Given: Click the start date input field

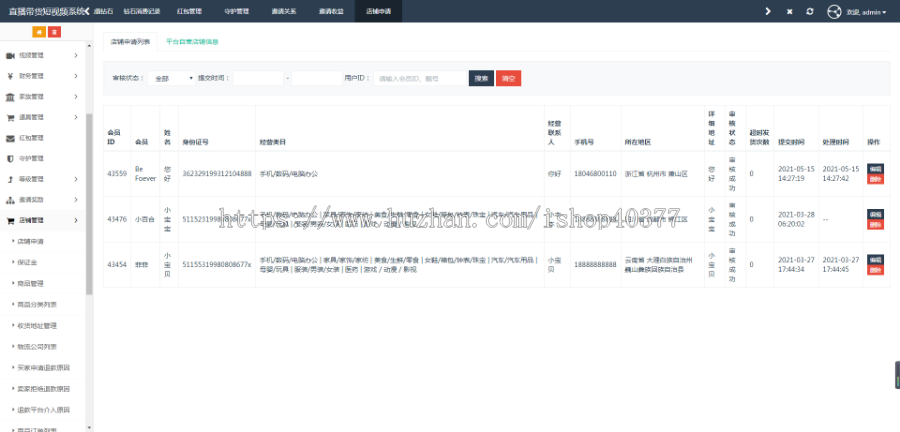Looking at the screenshot, I should [x=258, y=79].
